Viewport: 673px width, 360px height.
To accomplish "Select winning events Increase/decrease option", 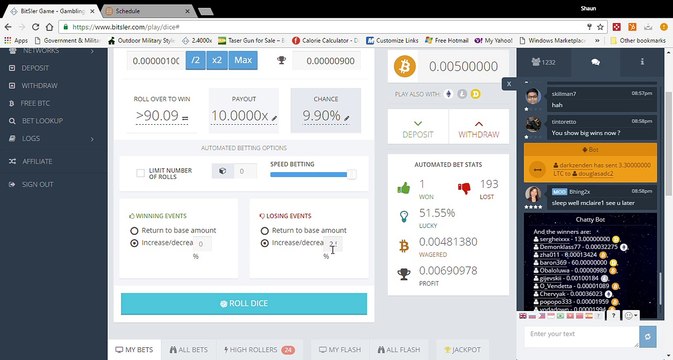I will (x=134, y=243).
